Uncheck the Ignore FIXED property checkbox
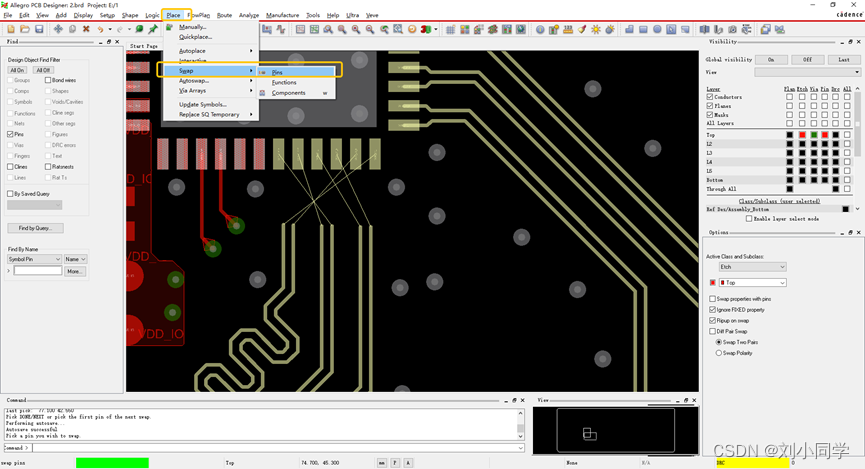 click(713, 310)
